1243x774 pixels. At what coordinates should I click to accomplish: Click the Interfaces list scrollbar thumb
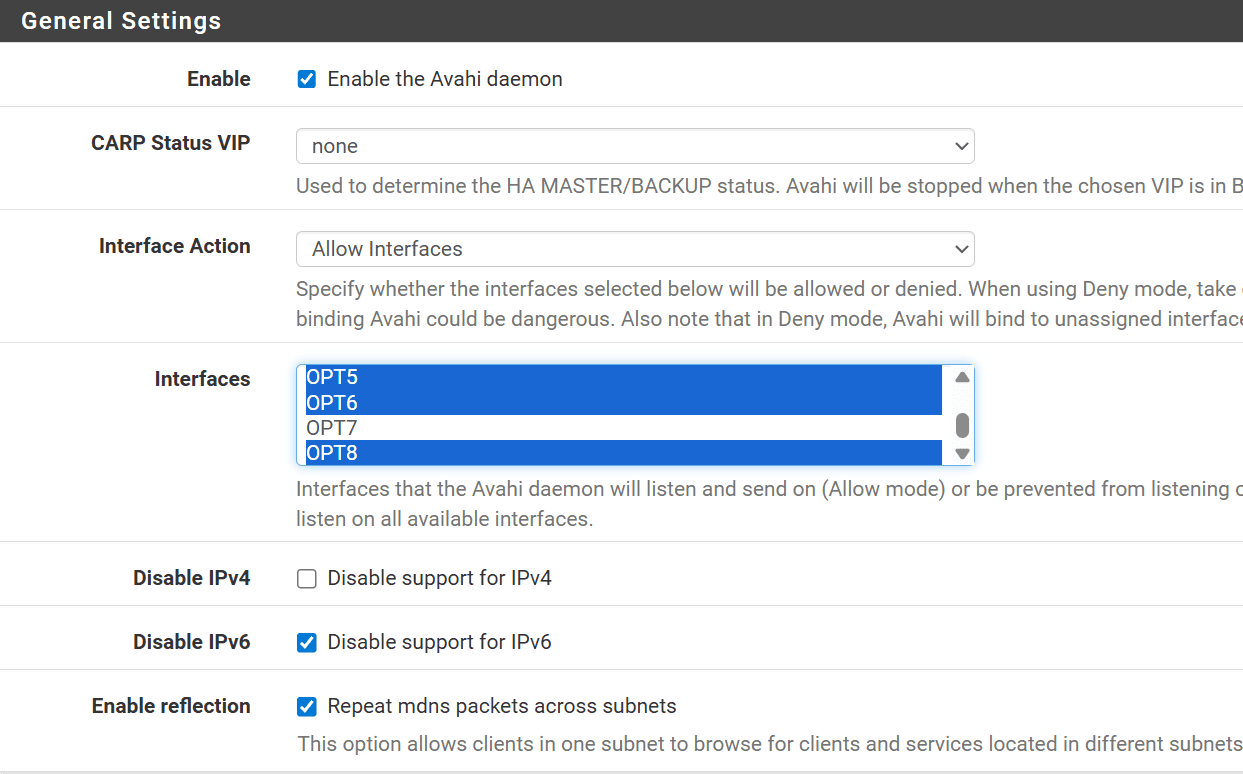pyautogui.click(x=962, y=426)
